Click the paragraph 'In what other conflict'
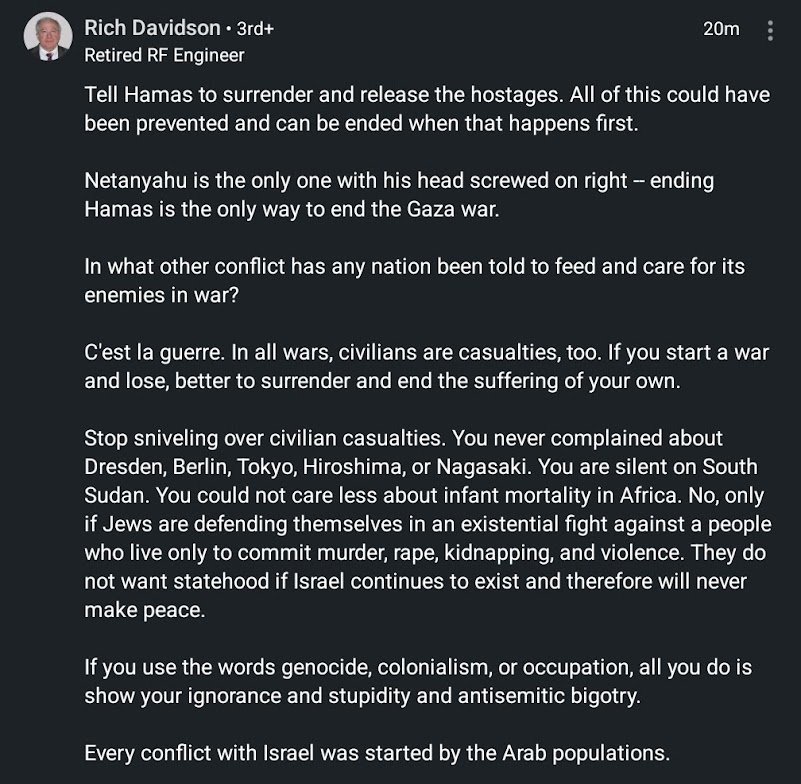The width and height of the screenshot is (801, 784). point(414,280)
